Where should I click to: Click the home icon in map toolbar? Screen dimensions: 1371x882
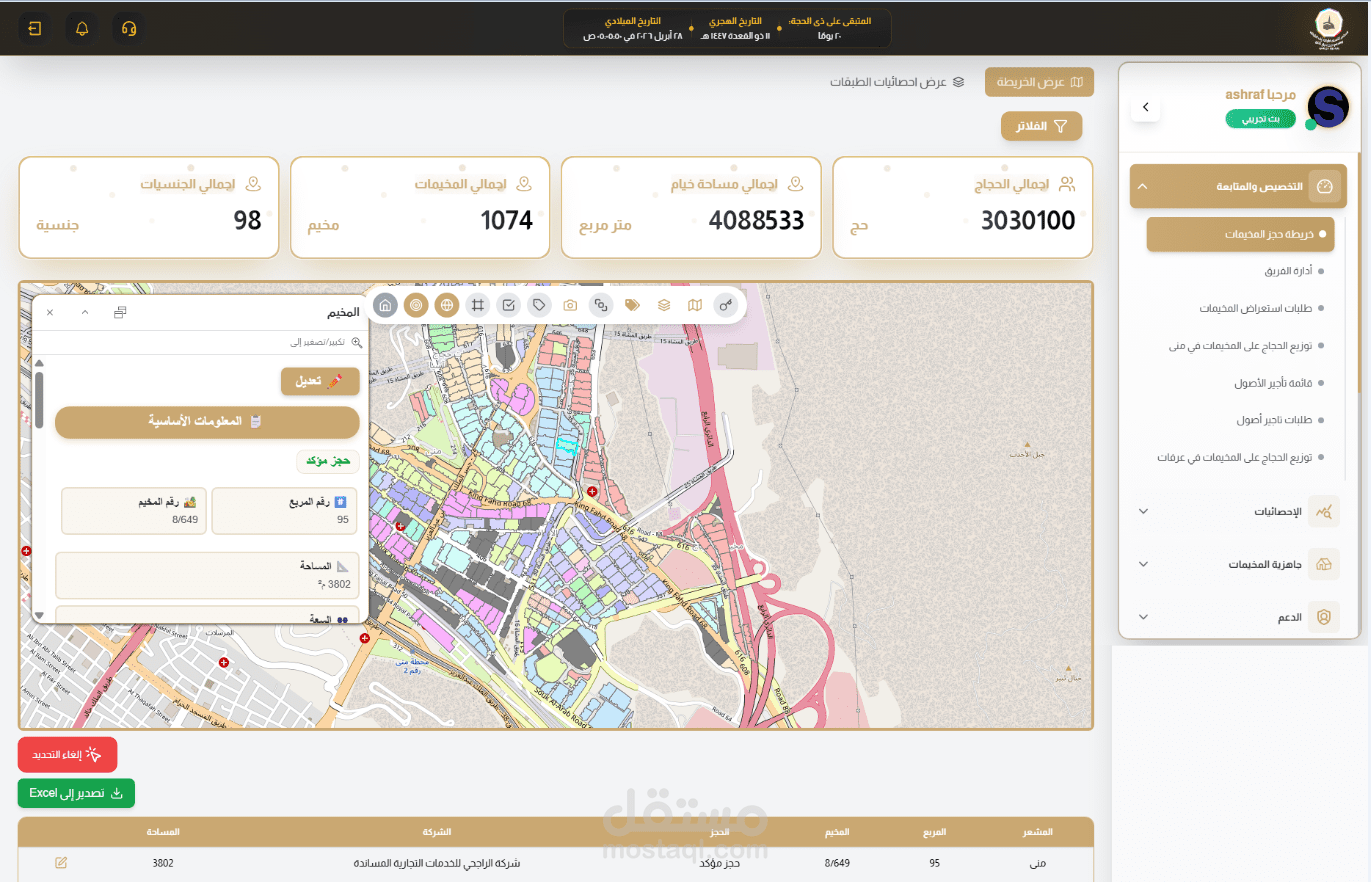click(385, 305)
